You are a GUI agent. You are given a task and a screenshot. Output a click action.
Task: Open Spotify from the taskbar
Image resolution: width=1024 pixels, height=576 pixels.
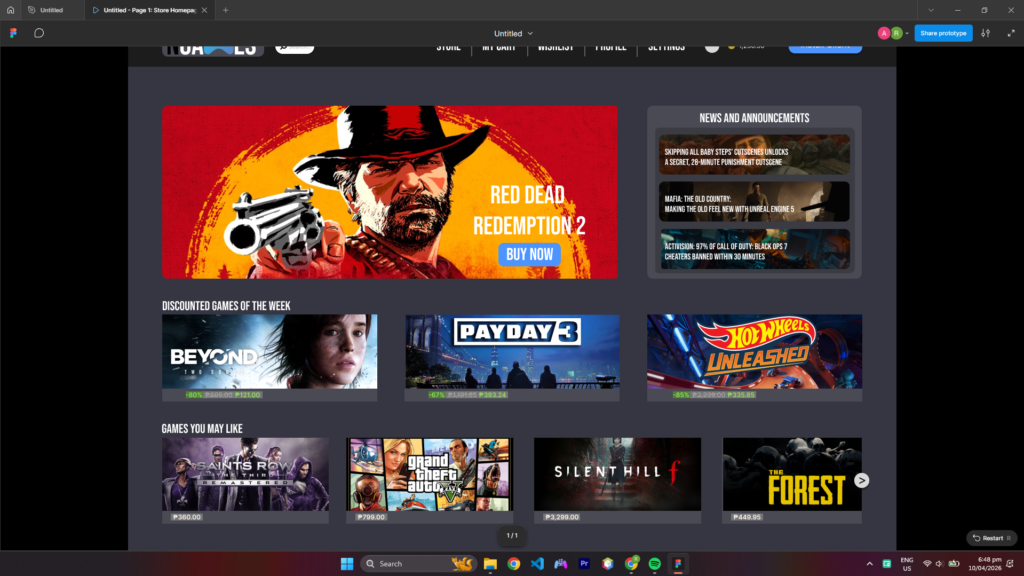tap(654, 564)
